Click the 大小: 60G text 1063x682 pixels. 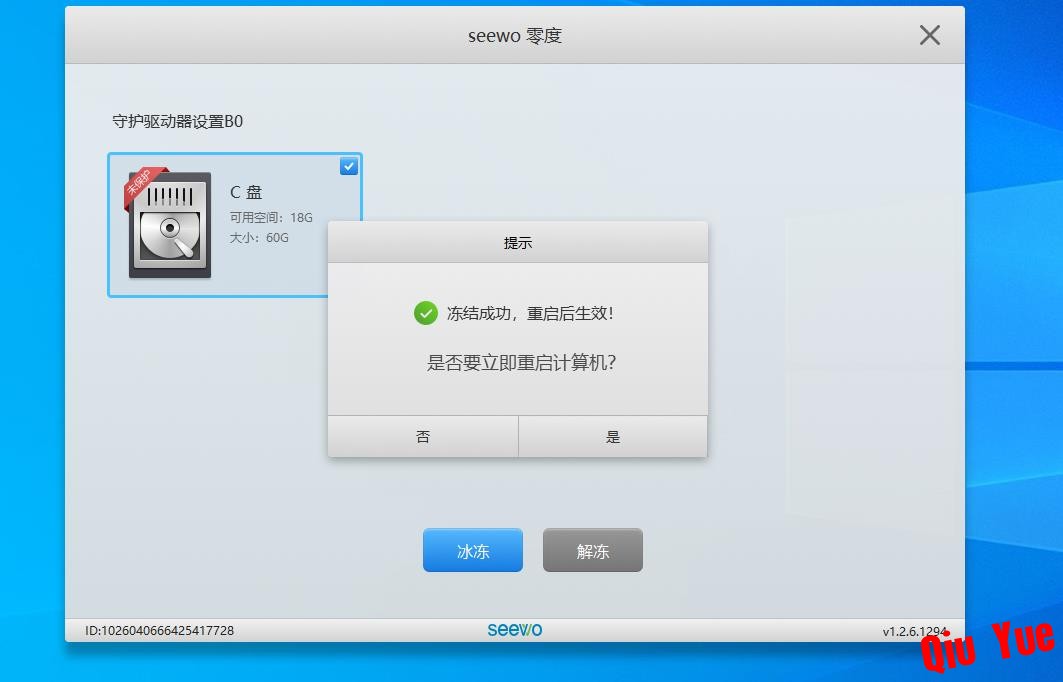(x=259, y=237)
